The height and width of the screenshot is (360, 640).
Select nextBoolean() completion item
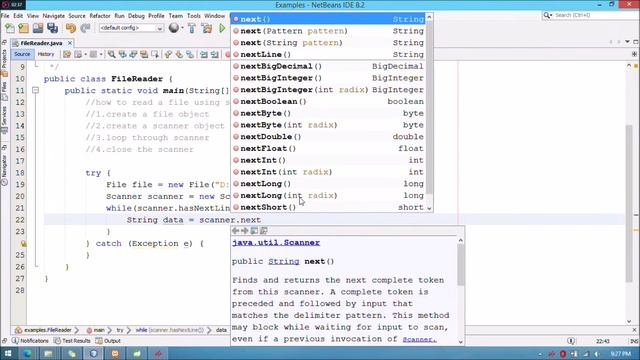point(329,101)
